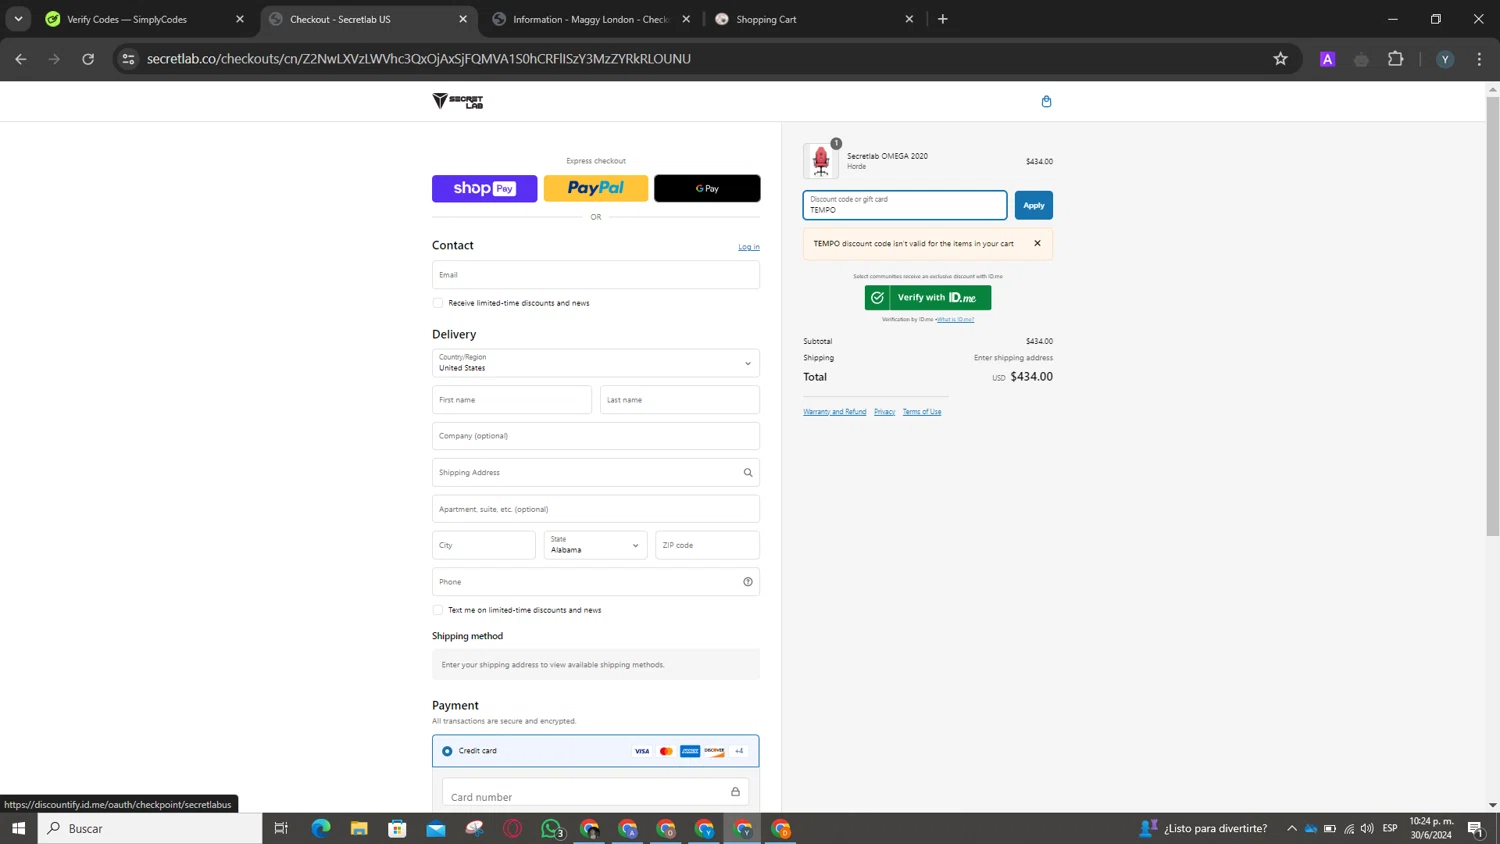1500x844 pixels.
Task: Open WhatsApp from taskbar
Action: [x=551, y=828]
